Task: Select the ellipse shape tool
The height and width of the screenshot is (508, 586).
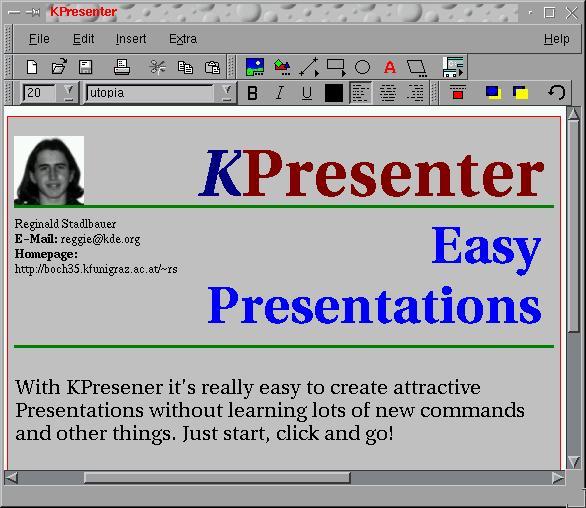Action: pos(362,67)
